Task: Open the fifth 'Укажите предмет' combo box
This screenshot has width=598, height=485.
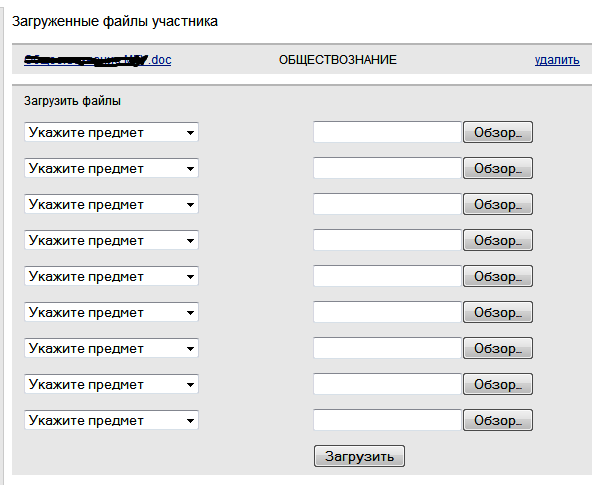Action: pos(111,276)
